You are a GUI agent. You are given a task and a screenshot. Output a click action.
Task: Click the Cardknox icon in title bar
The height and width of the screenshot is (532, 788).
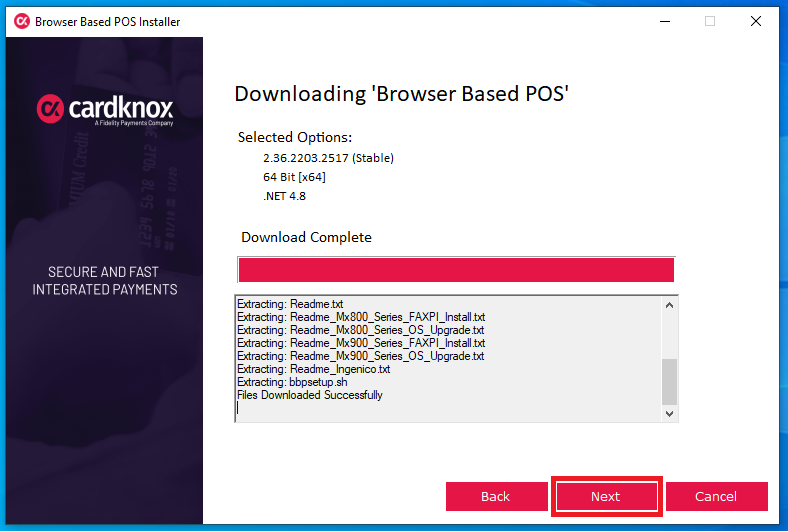coord(22,22)
